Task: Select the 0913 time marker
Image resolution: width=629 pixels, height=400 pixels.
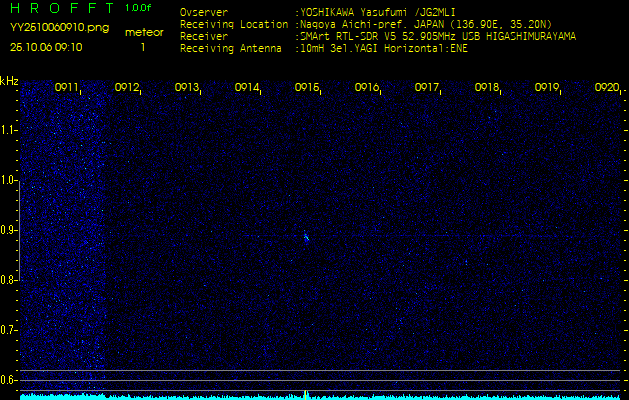Action: (187, 88)
